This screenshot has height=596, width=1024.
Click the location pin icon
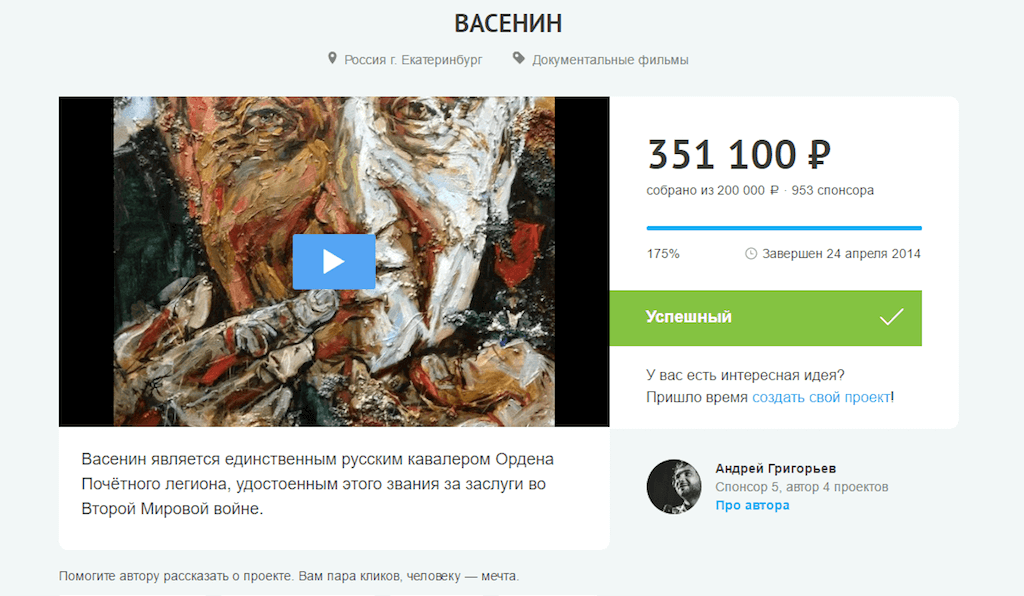coord(332,59)
